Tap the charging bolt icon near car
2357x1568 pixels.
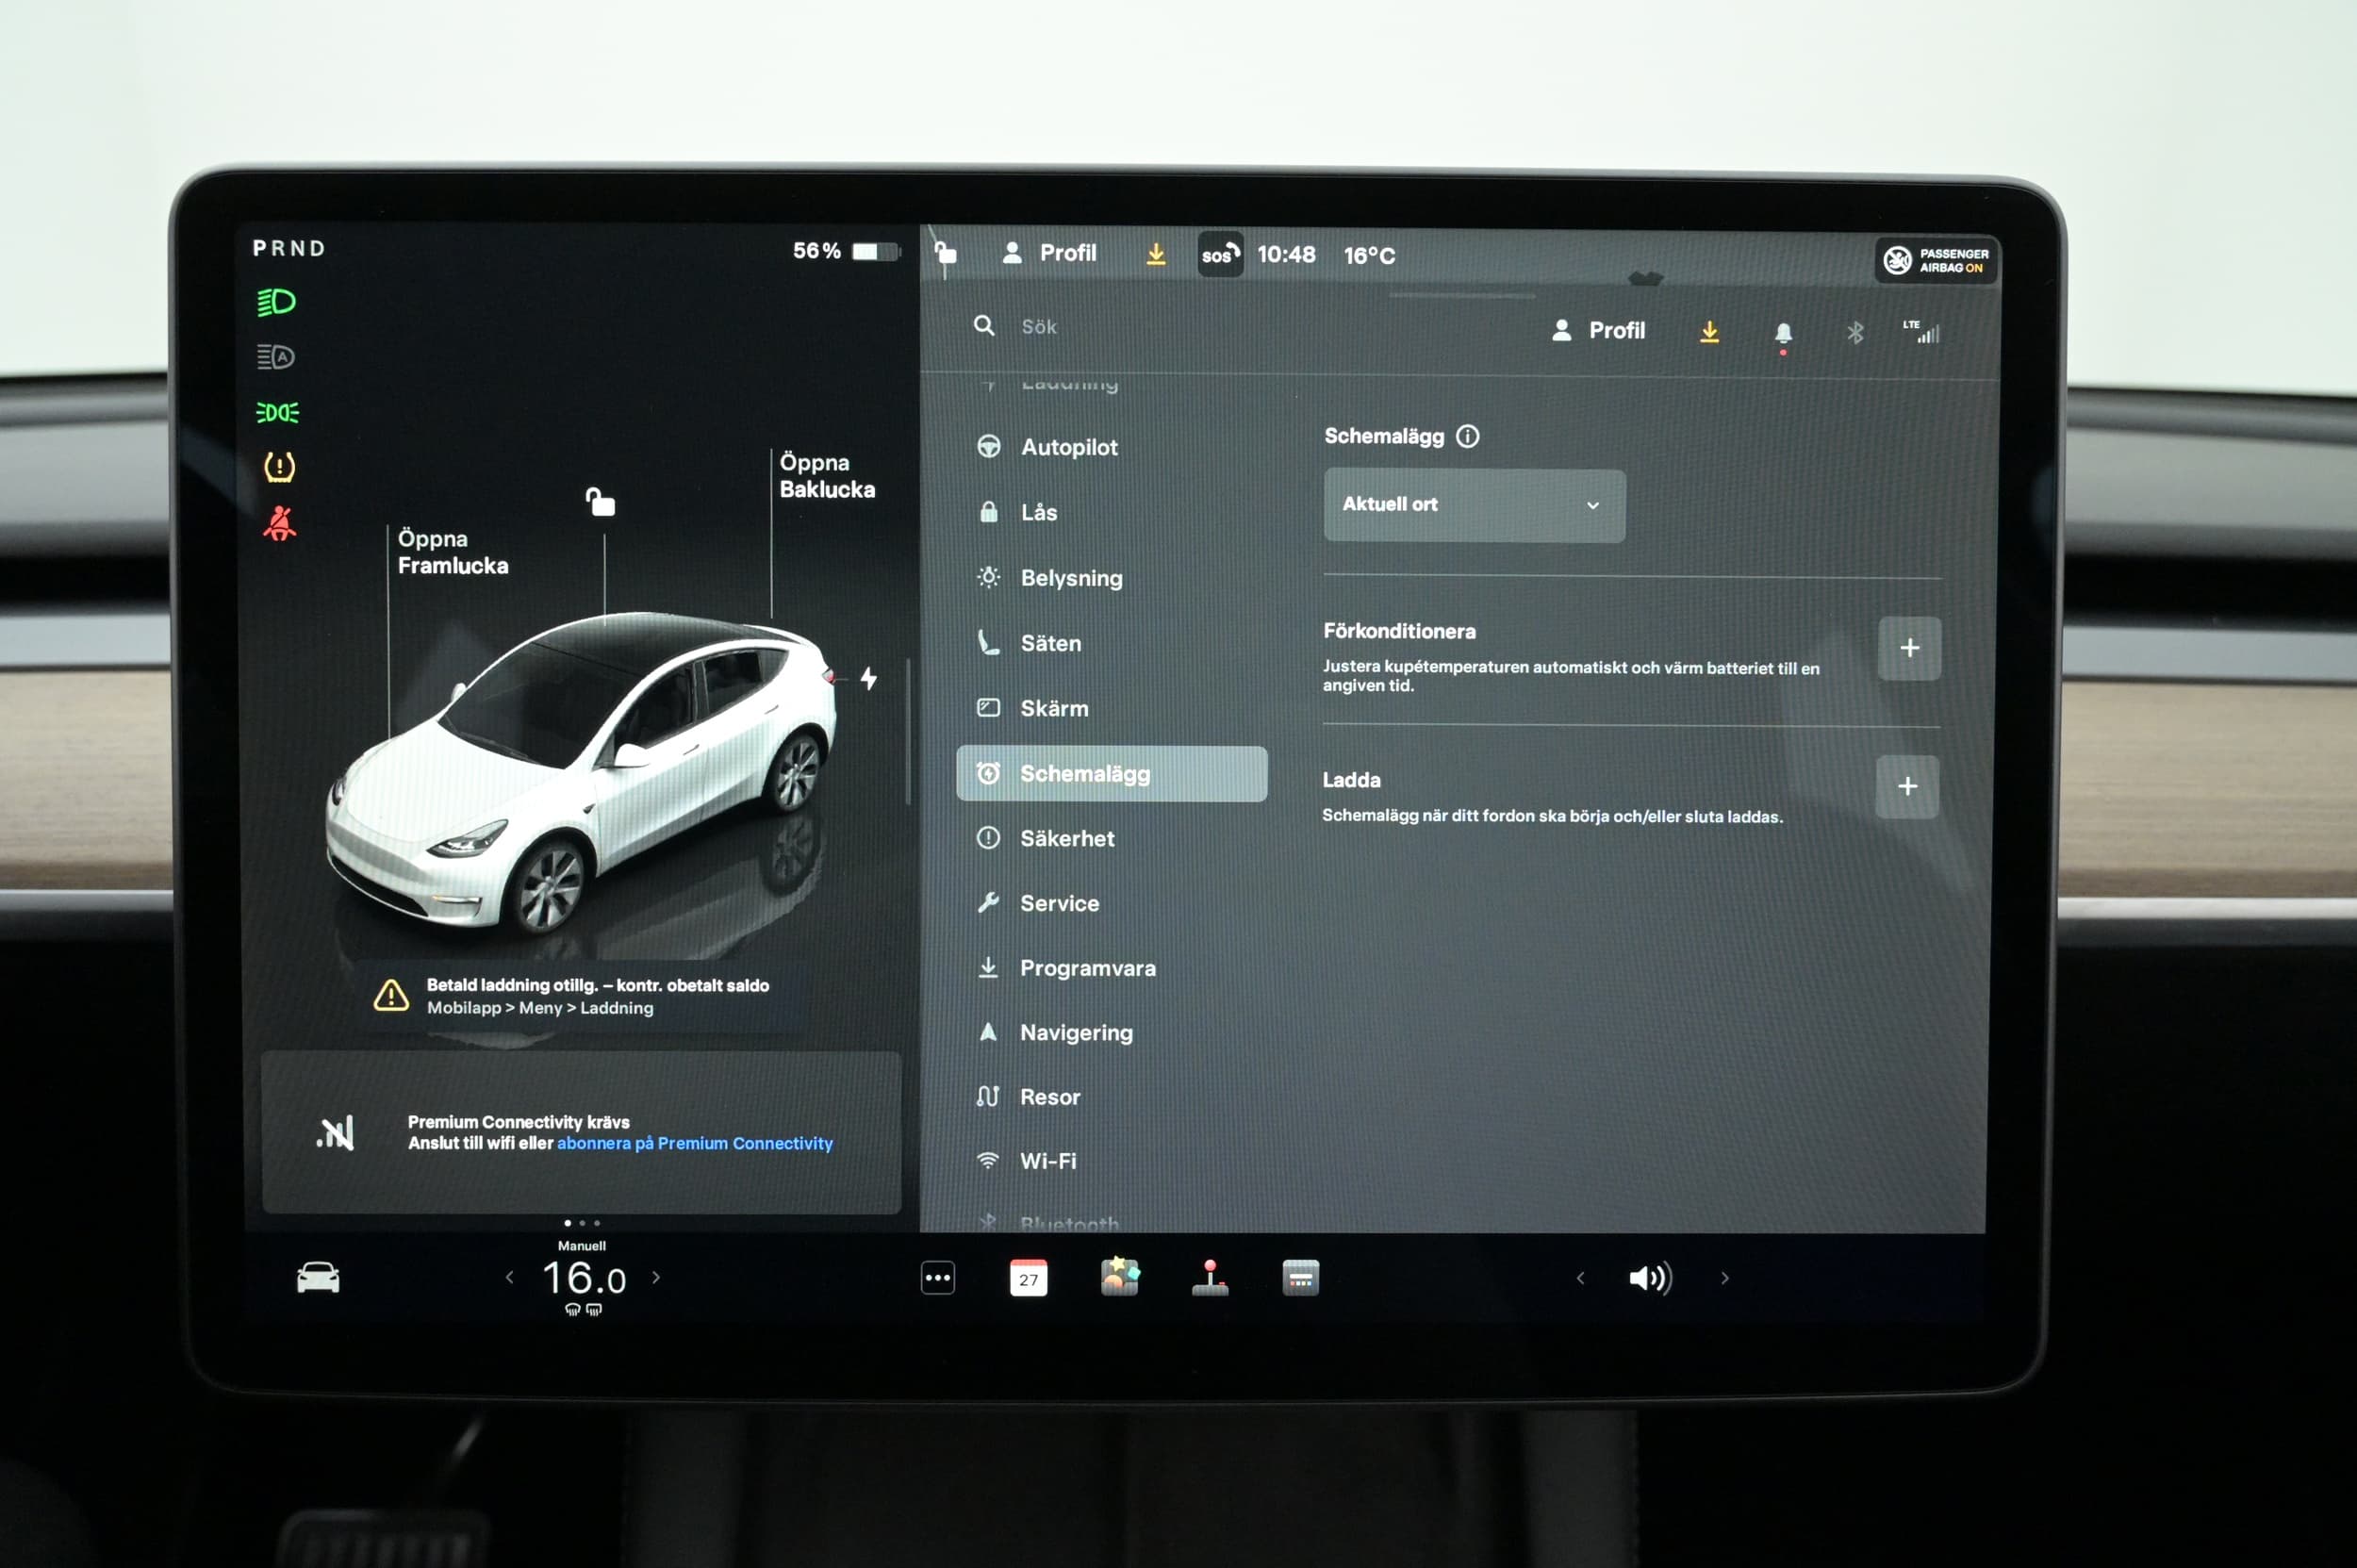(868, 679)
